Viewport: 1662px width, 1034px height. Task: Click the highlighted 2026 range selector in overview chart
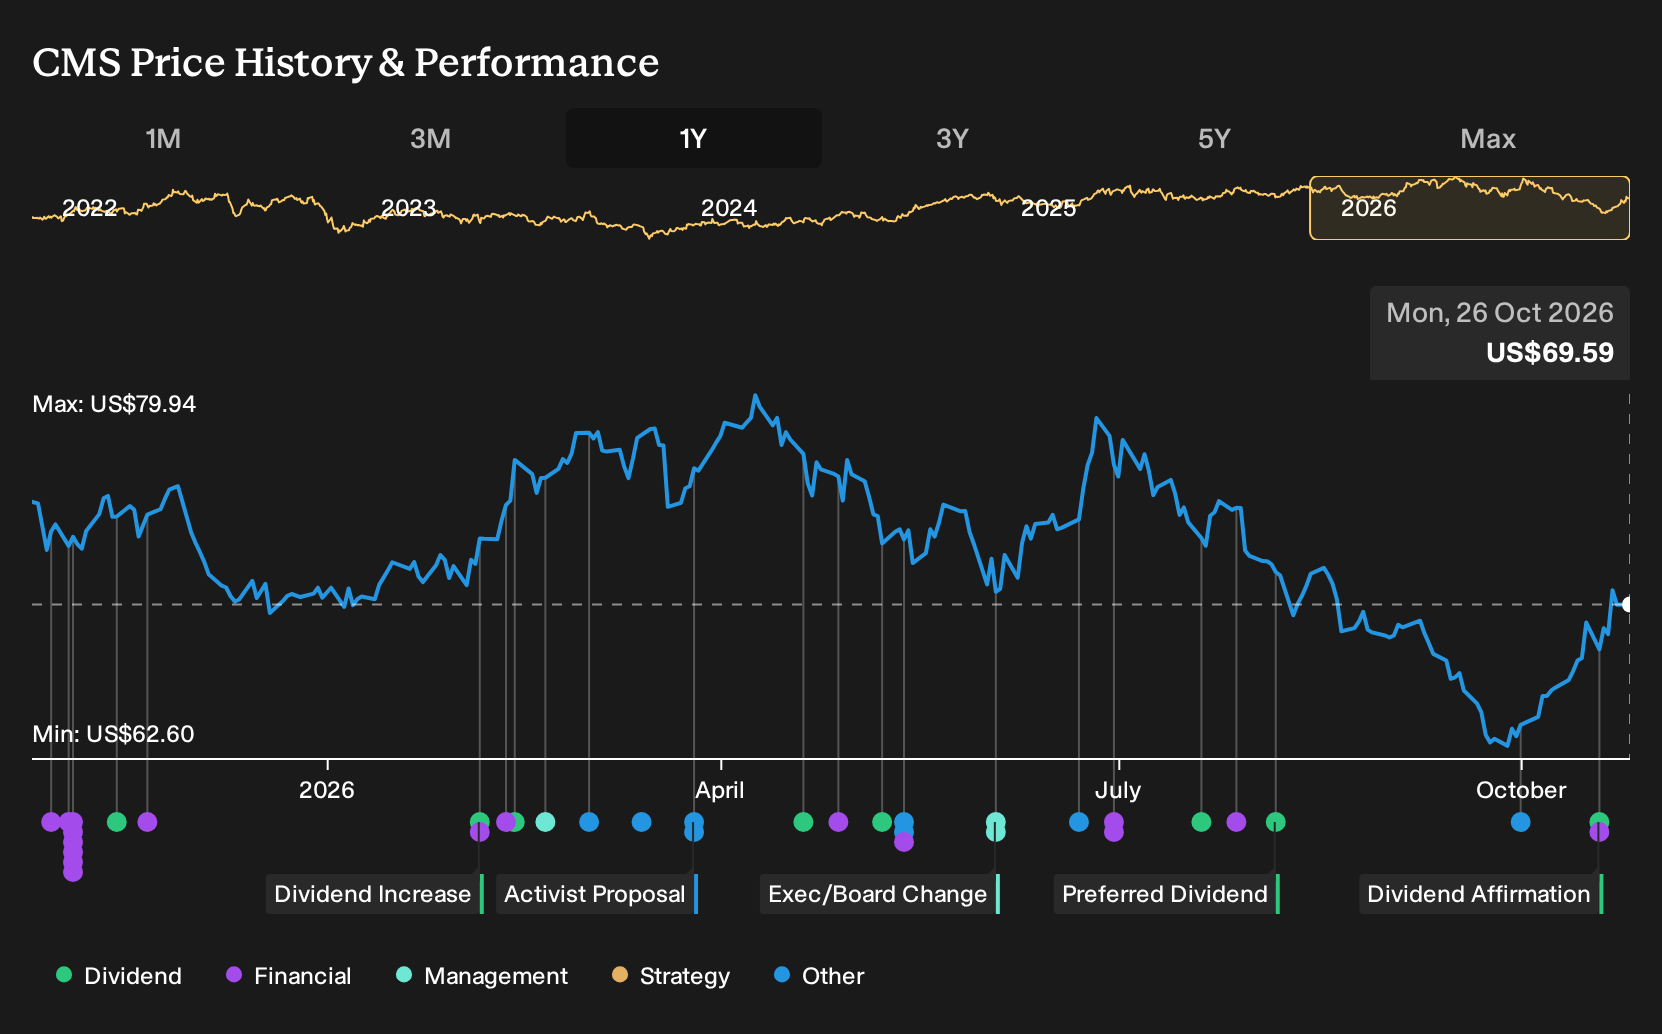(1470, 208)
